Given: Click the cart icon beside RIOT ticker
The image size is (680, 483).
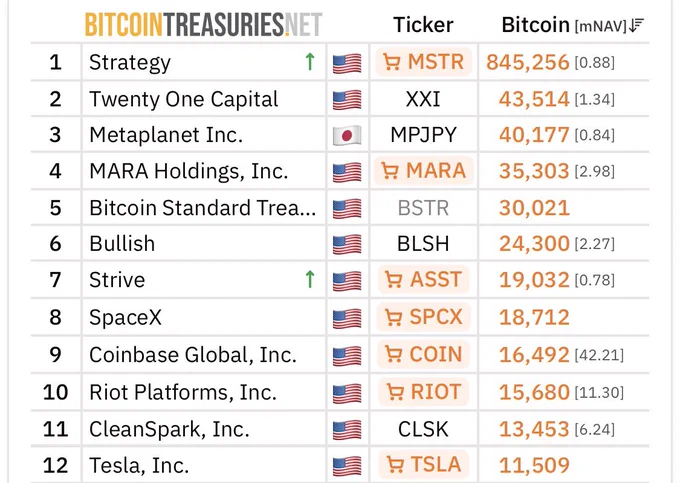Looking at the screenshot, I should 395,392.
